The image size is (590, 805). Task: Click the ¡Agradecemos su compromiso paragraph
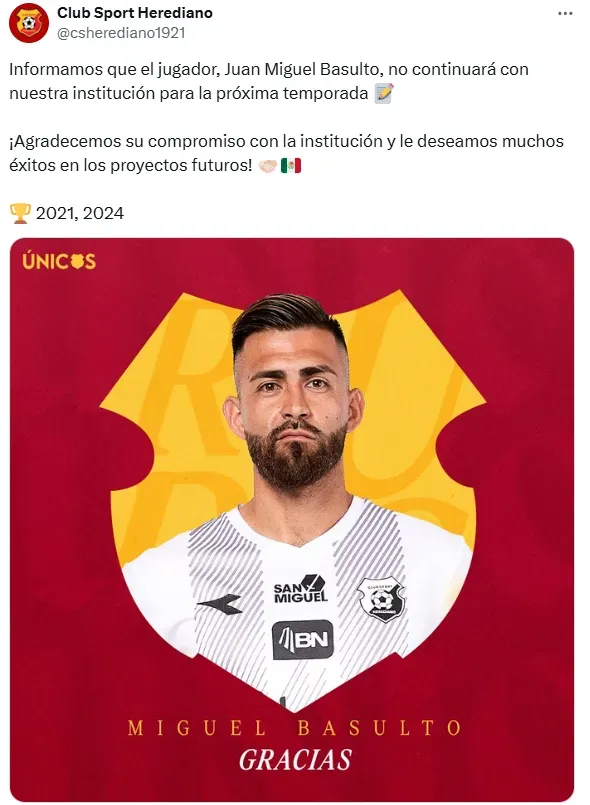pos(286,153)
